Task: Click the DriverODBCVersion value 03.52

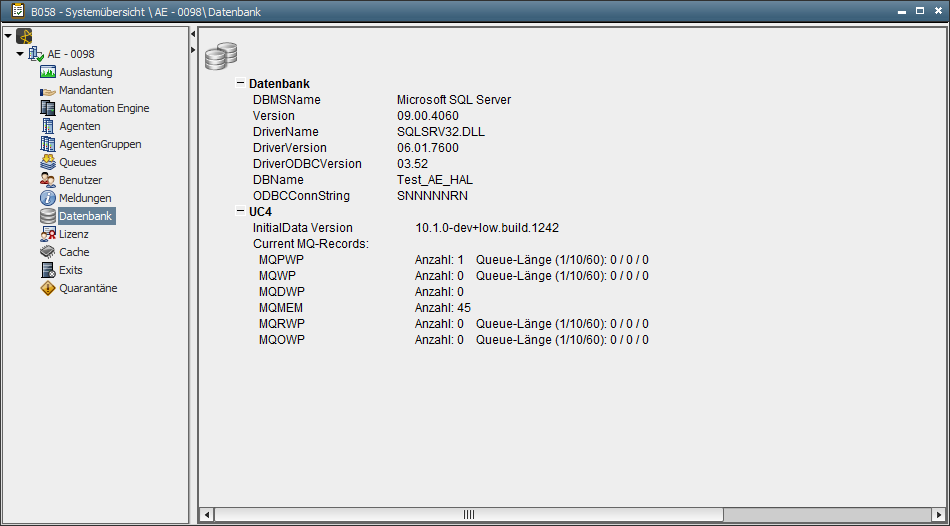Action: (x=413, y=164)
